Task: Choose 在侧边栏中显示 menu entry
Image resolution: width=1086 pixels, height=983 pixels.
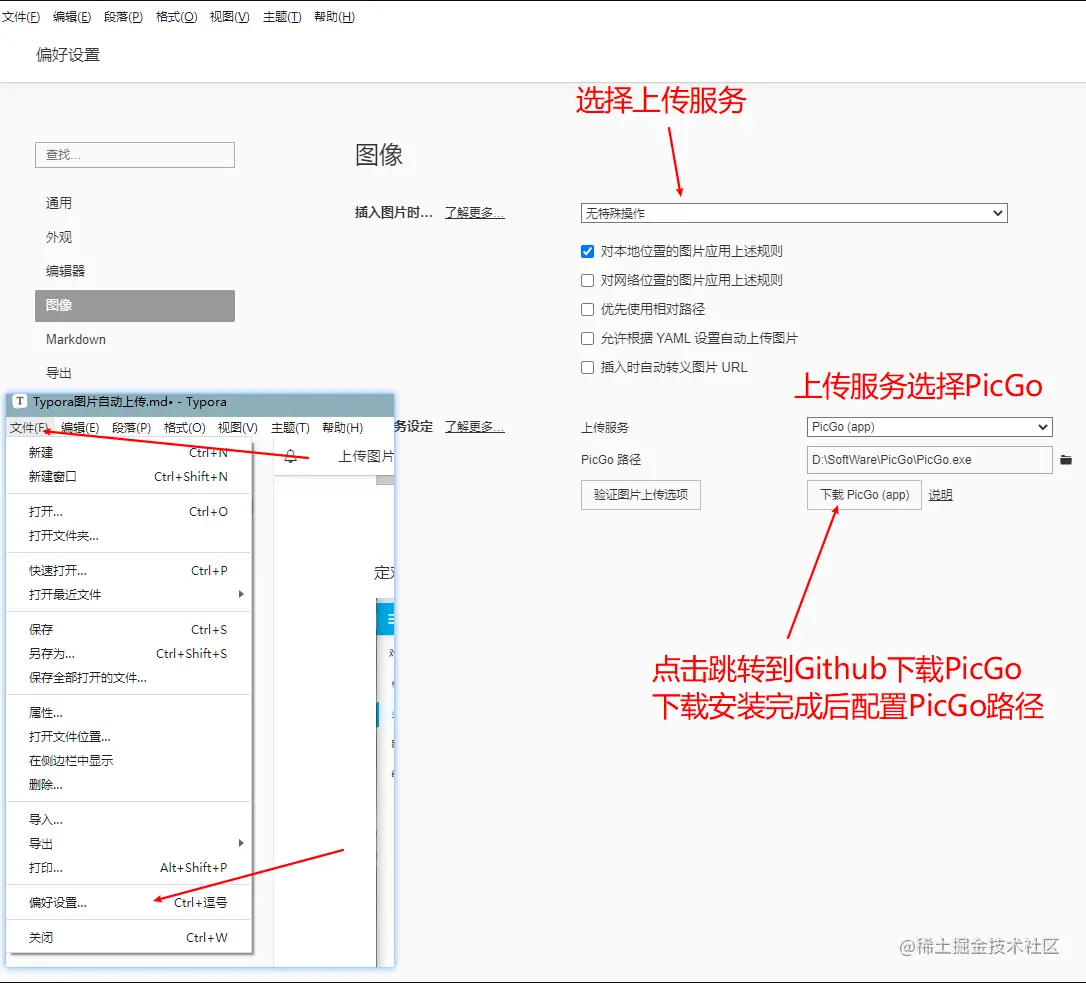Action: [x=128, y=760]
